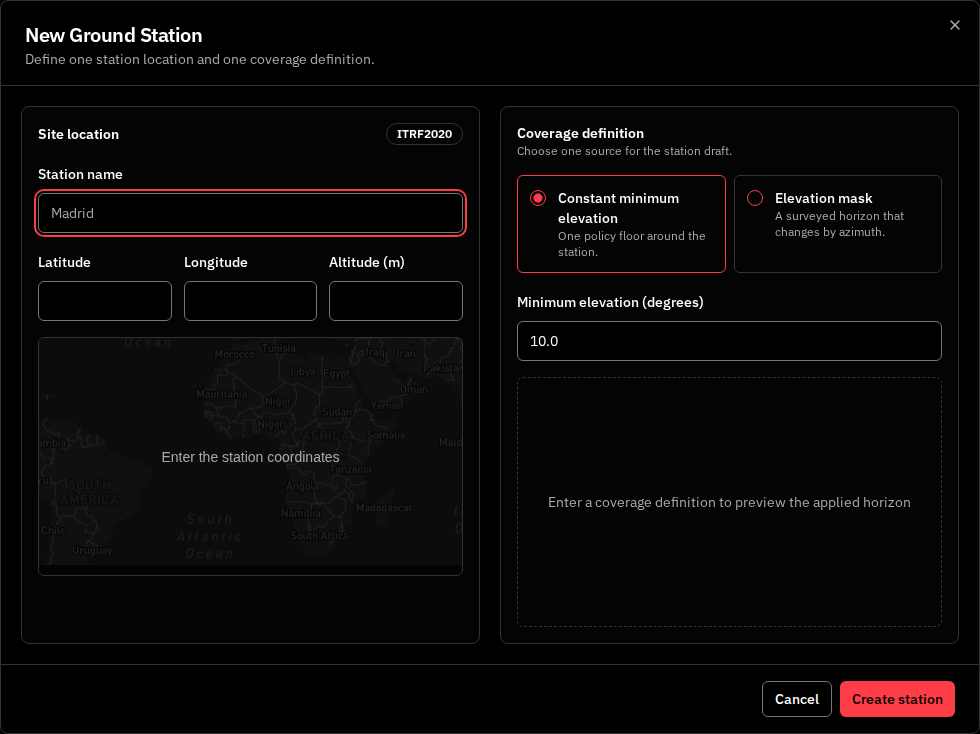
Task: Click 'Define one station location' subtitle text
Action: pyautogui.click(x=199, y=59)
